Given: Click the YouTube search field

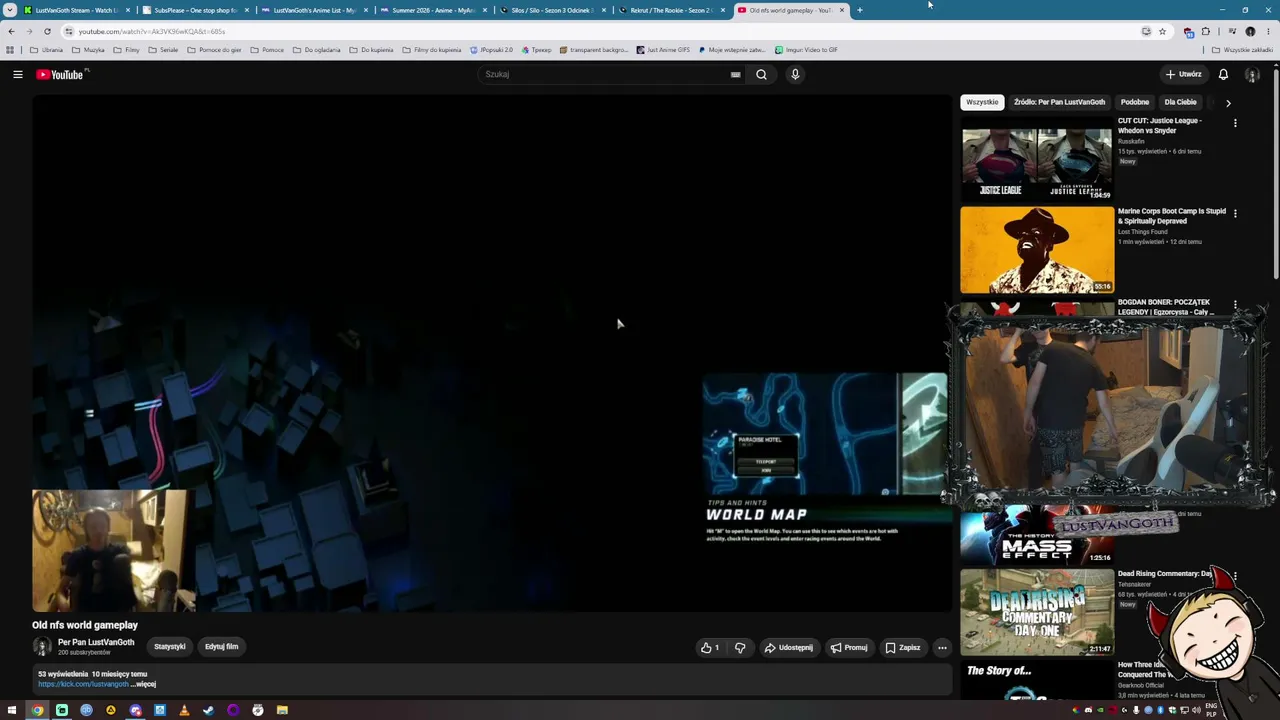Looking at the screenshot, I should coord(605,74).
